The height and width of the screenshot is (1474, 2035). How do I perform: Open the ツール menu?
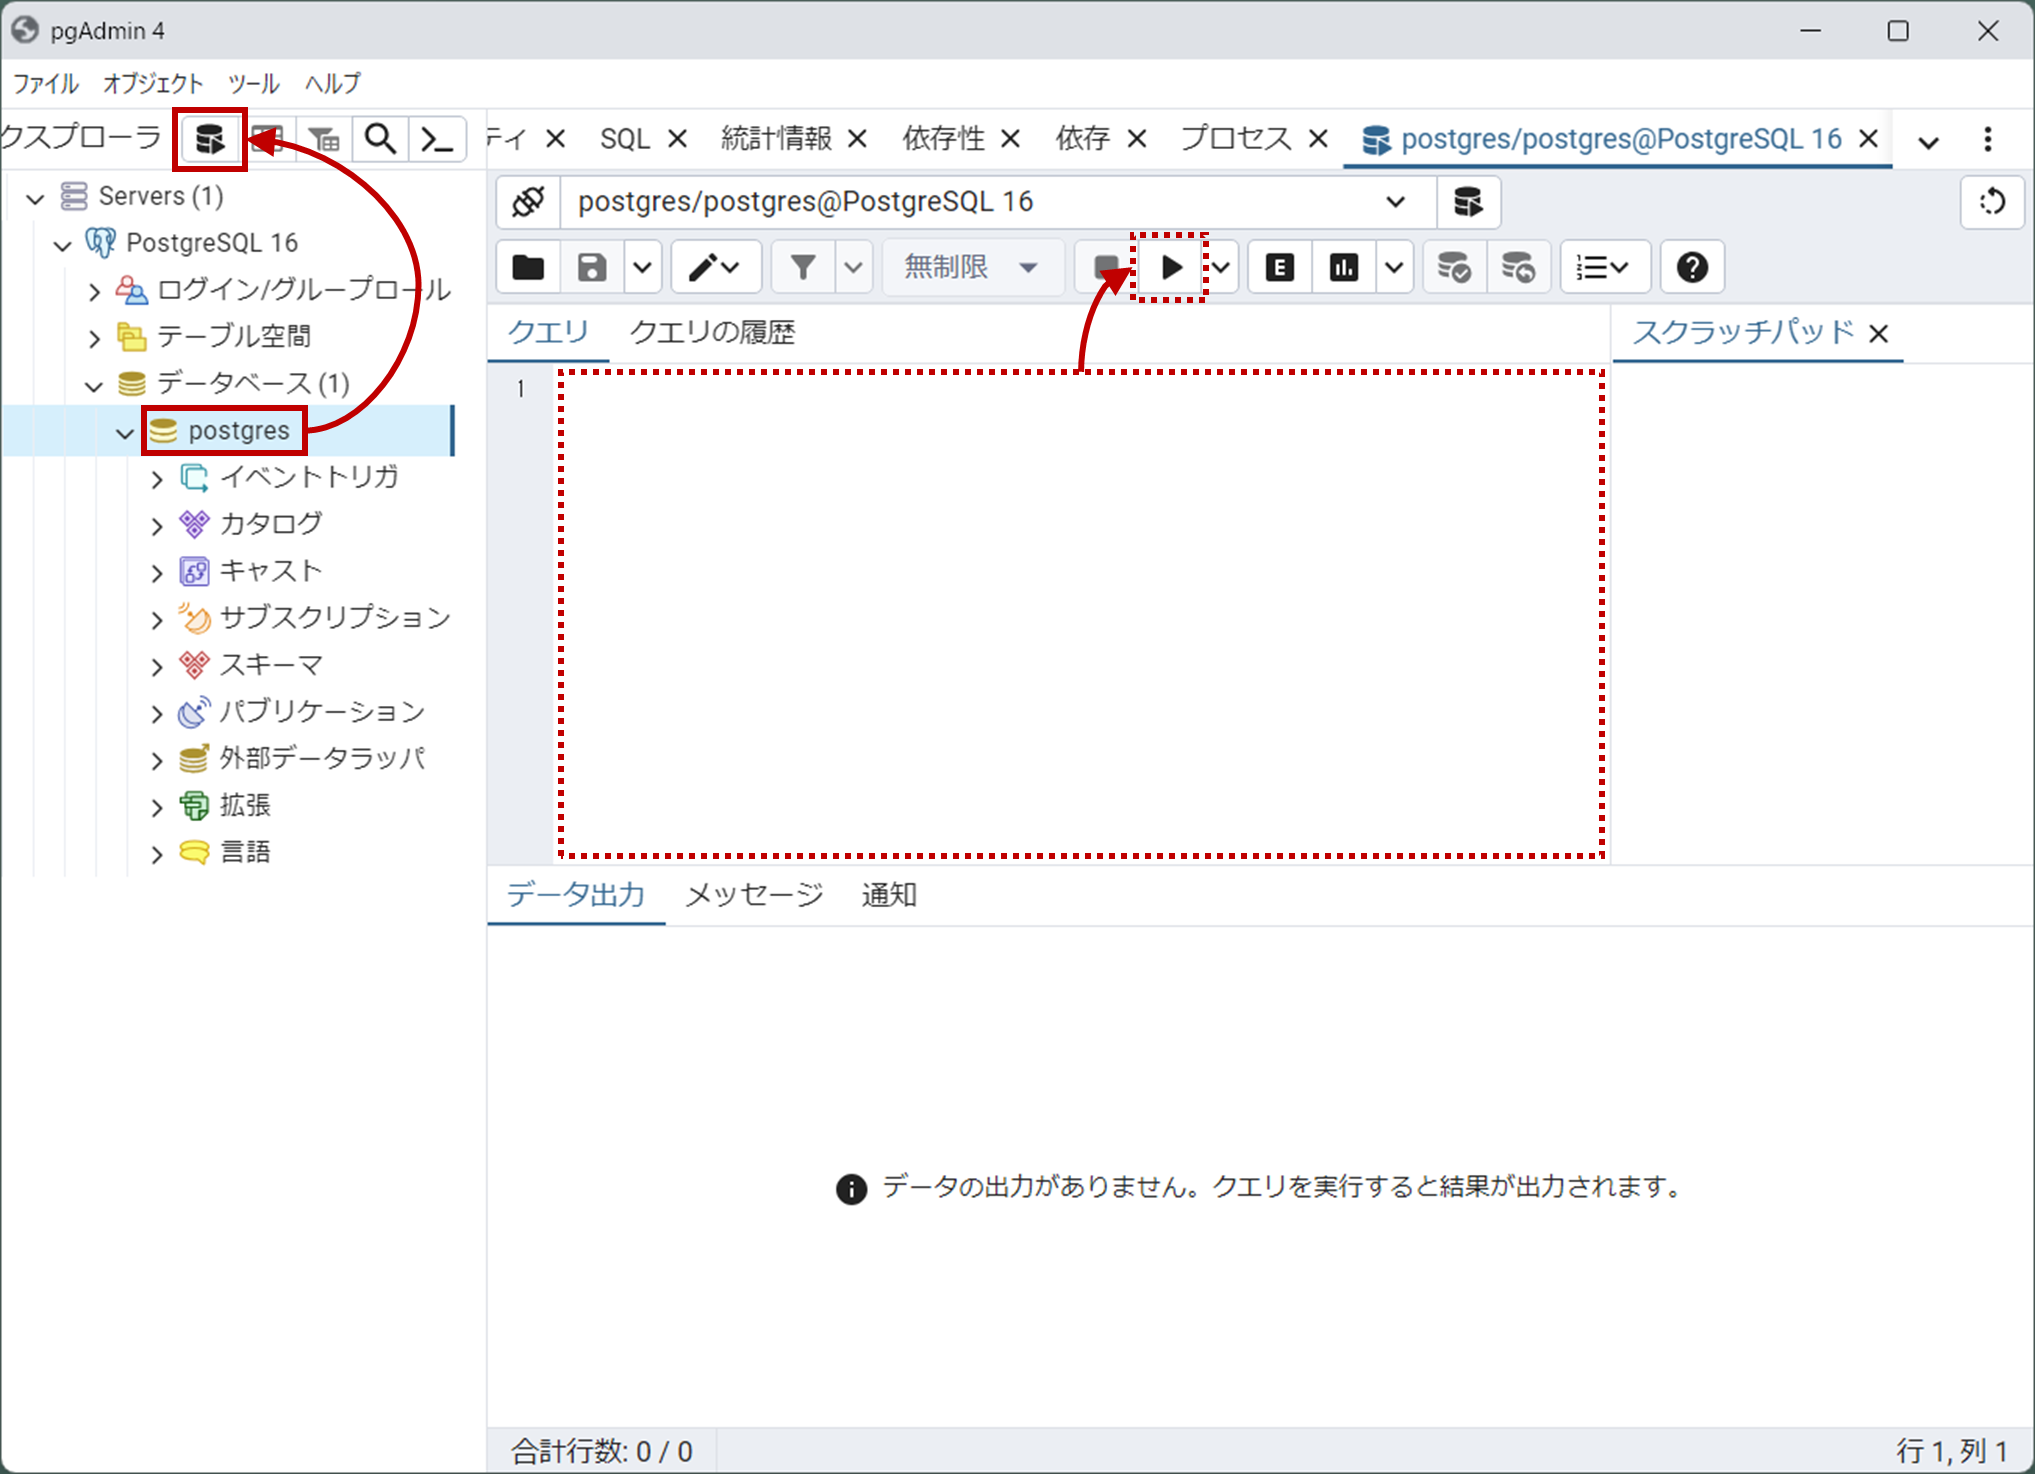click(253, 84)
